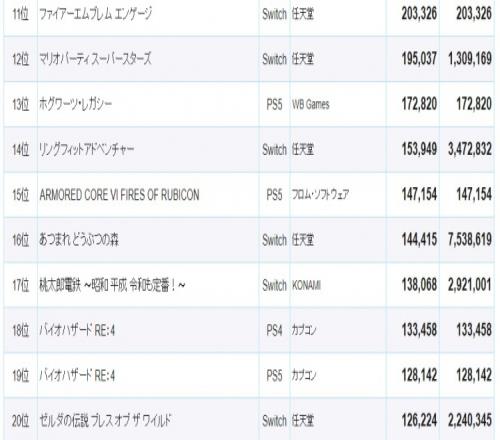
Task: Click the 195,037 sales figure
Action: [419, 59]
